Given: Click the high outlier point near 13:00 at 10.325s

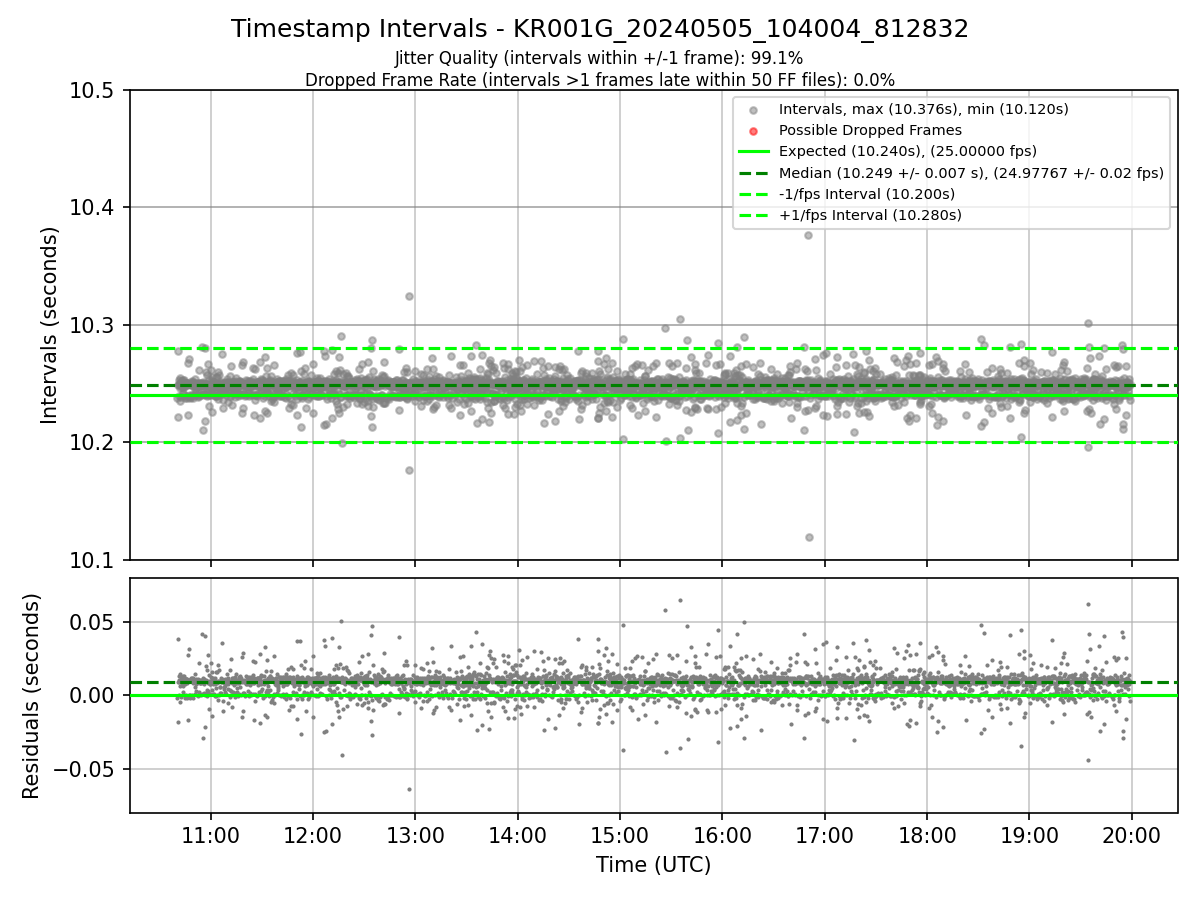Looking at the screenshot, I should pyautogui.click(x=409, y=296).
